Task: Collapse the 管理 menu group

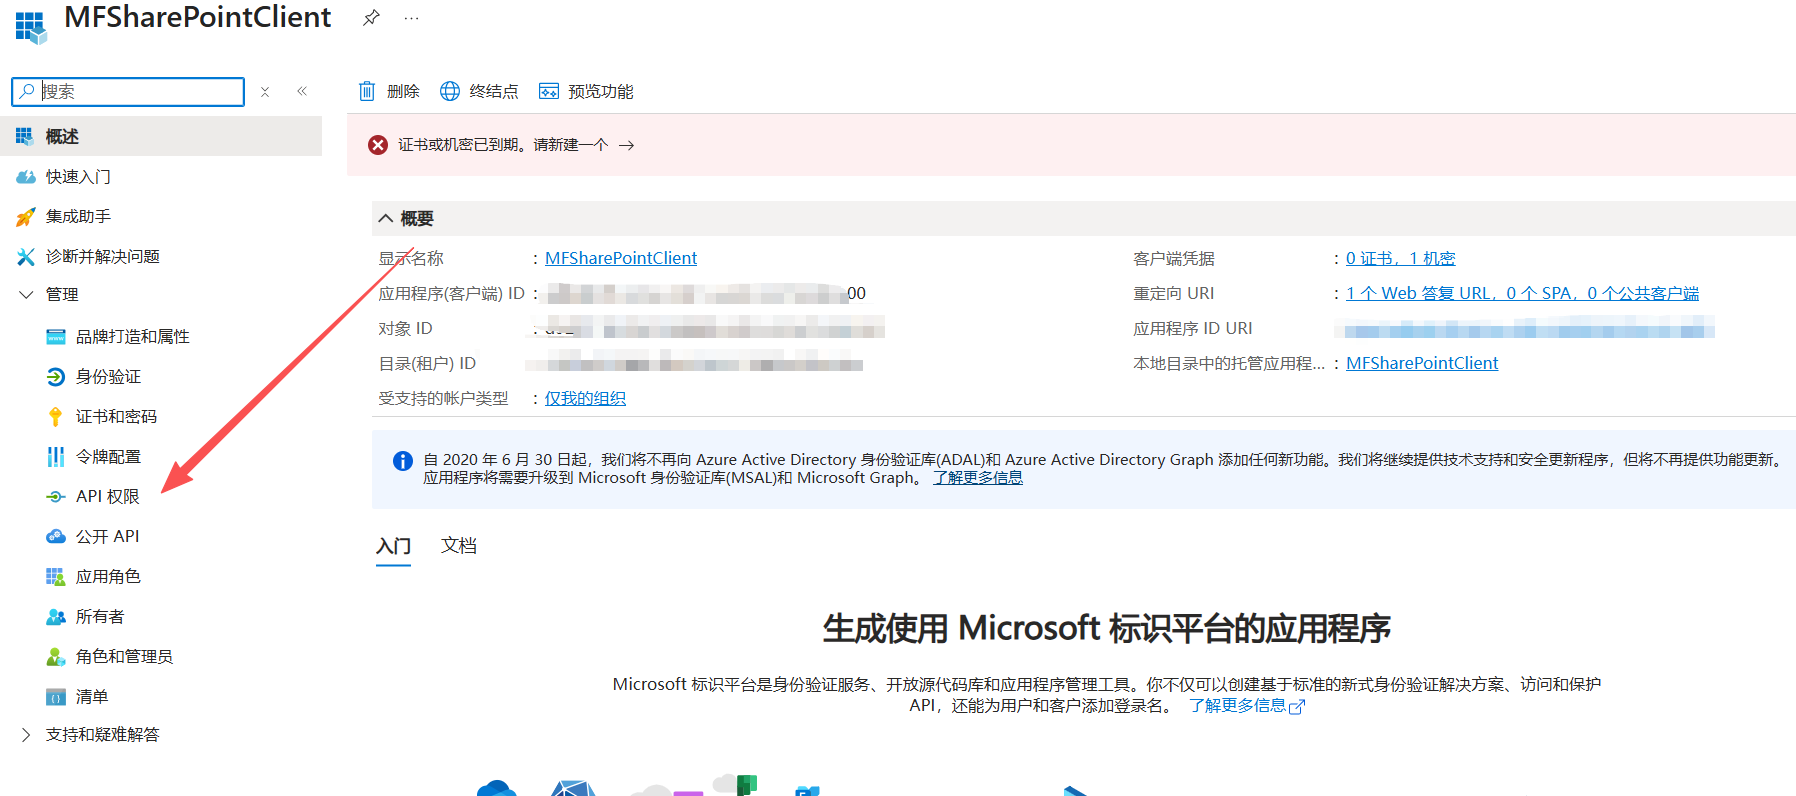Action: (x=26, y=294)
